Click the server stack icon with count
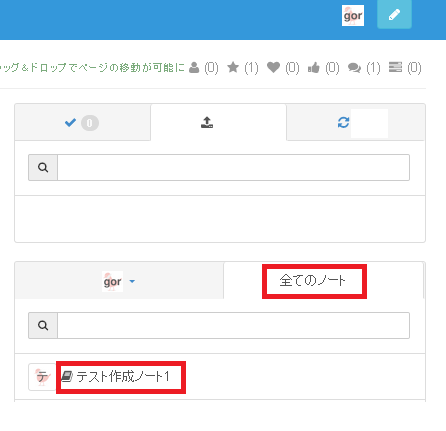Screen dimensions: 446x431 pyautogui.click(x=395, y=67)
